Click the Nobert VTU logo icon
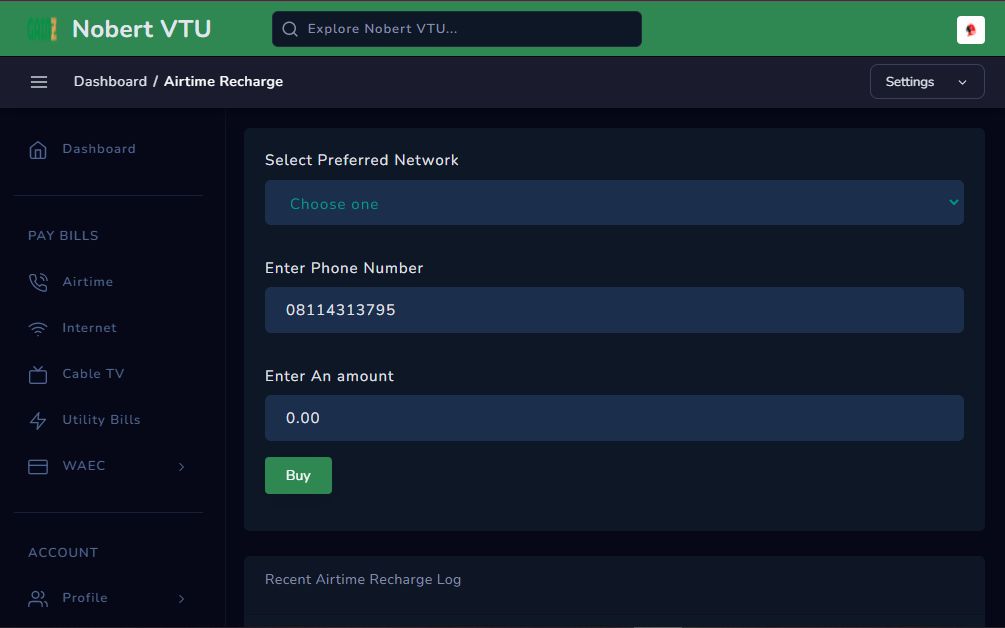This screenshot has height=628, width=1005. (x=42, y=29)
